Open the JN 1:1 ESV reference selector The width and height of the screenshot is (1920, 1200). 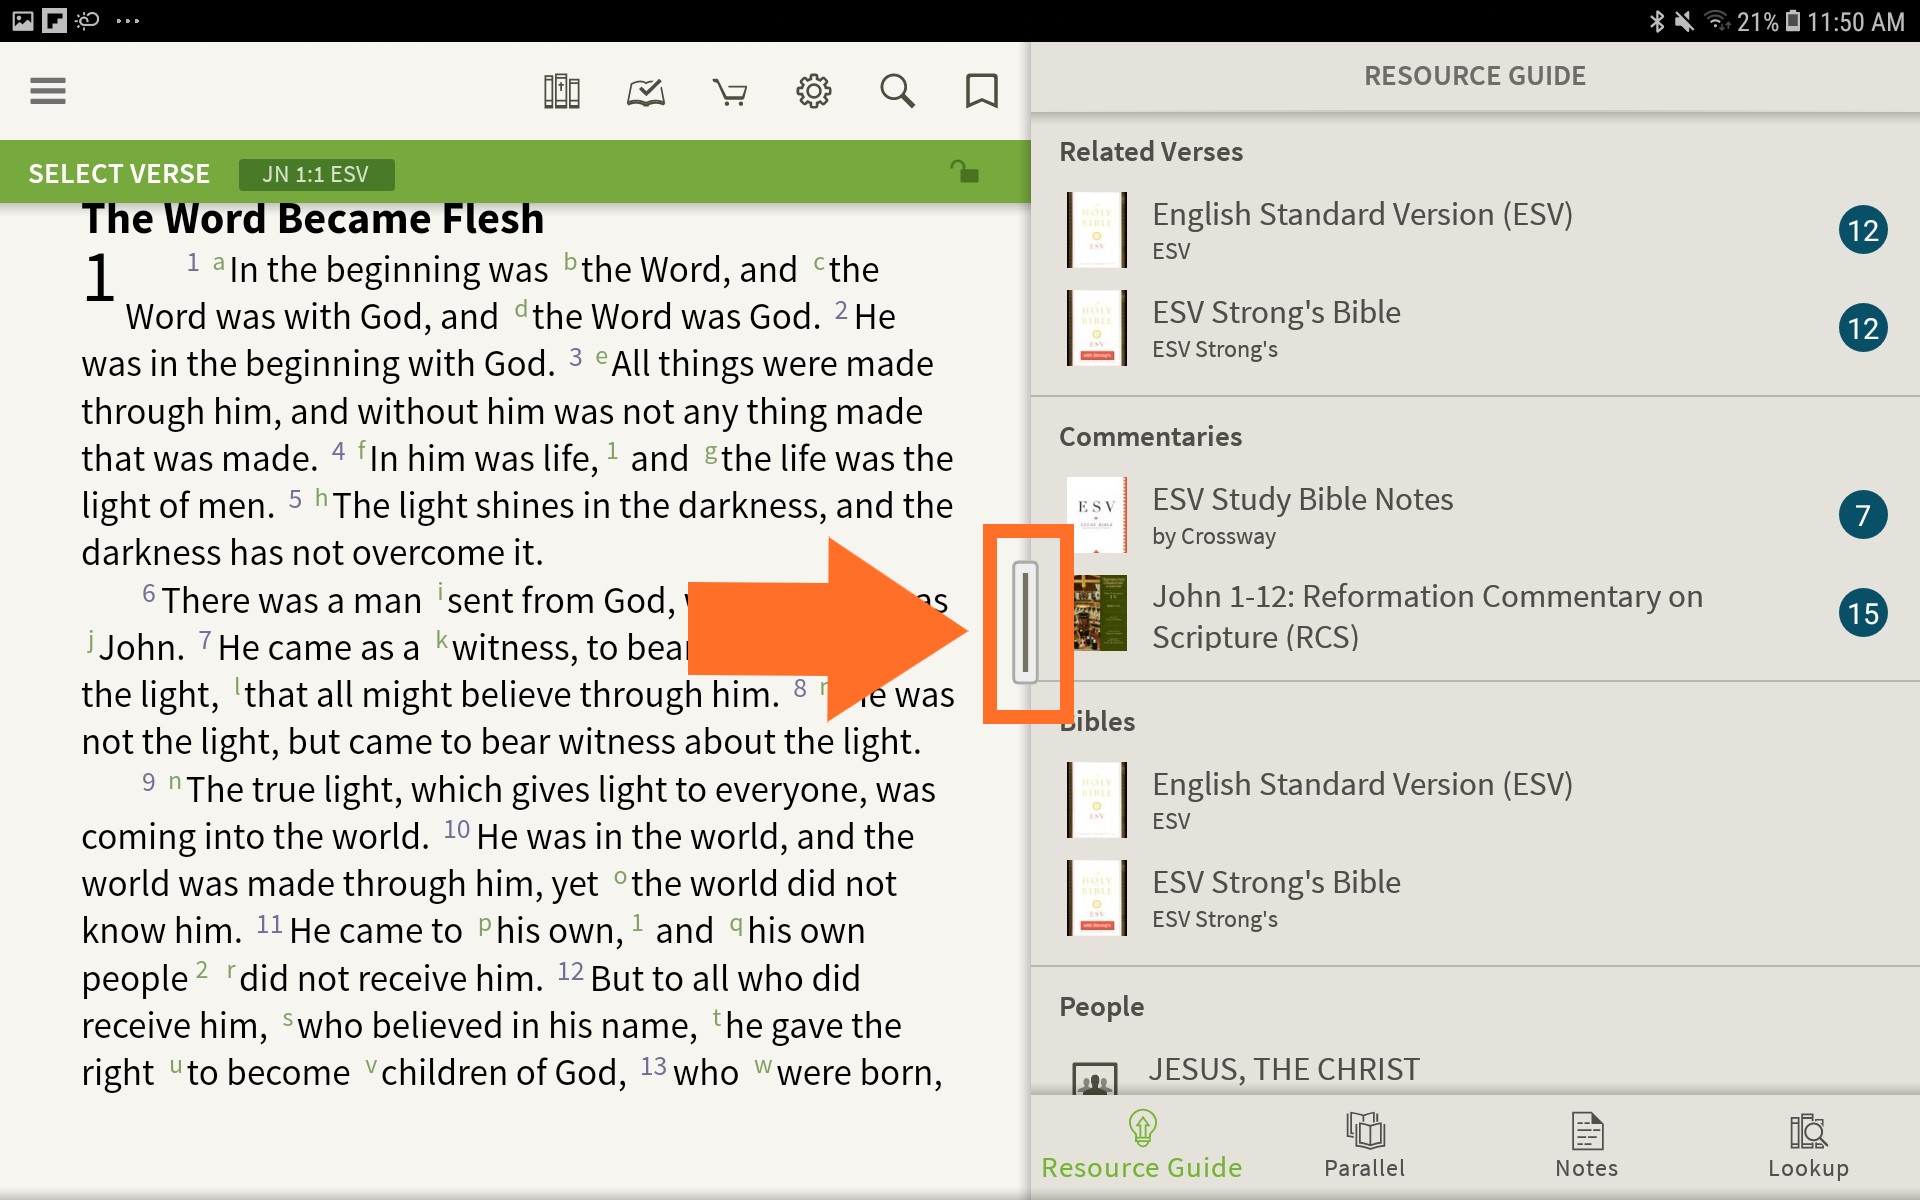pos(316,174)
